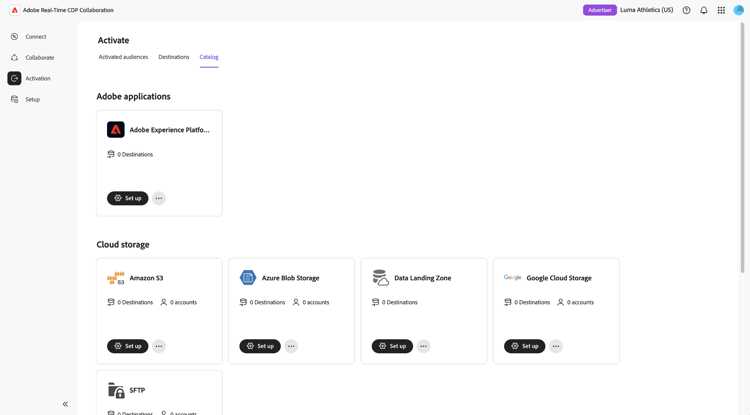Click Adobe Real-Time CDP Collaboration title
This screenshot has width=750, height=415.
(x=68, y=10)
